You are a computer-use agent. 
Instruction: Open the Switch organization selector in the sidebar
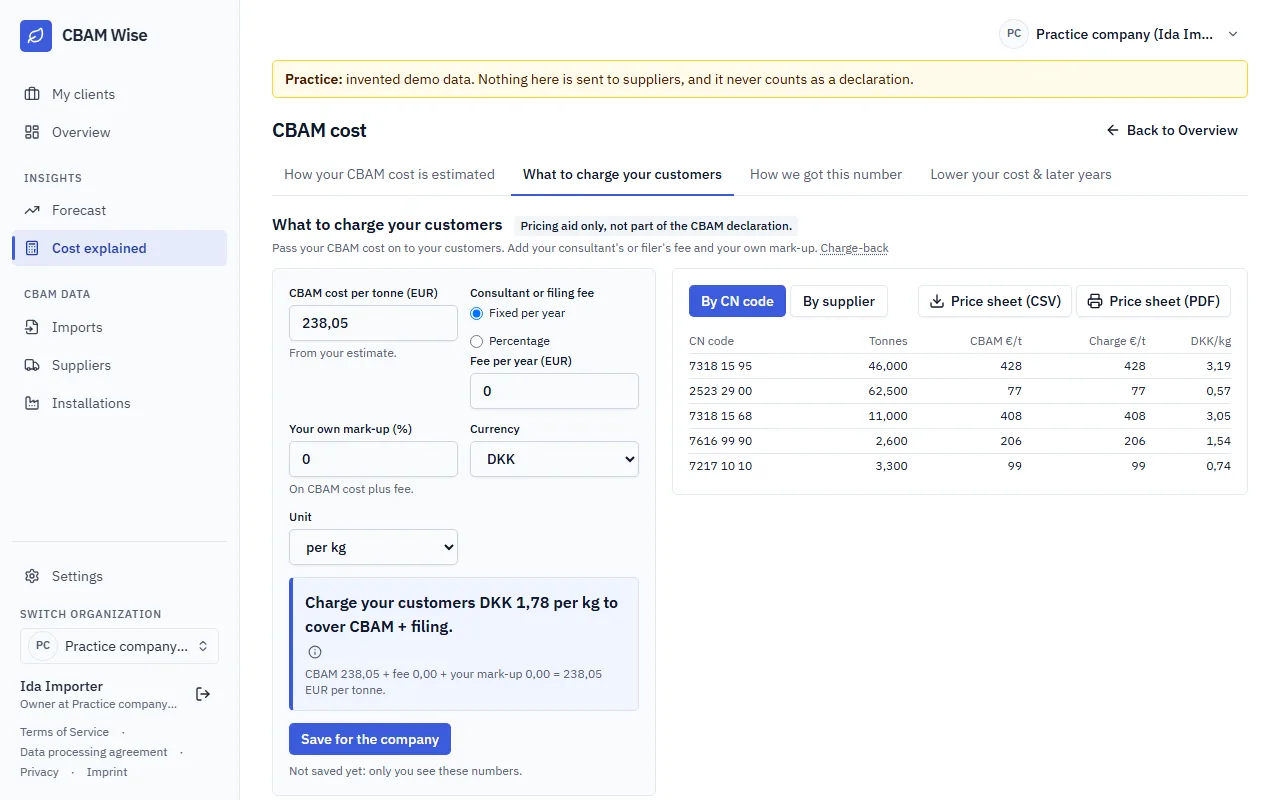click(x=119, y=646)
